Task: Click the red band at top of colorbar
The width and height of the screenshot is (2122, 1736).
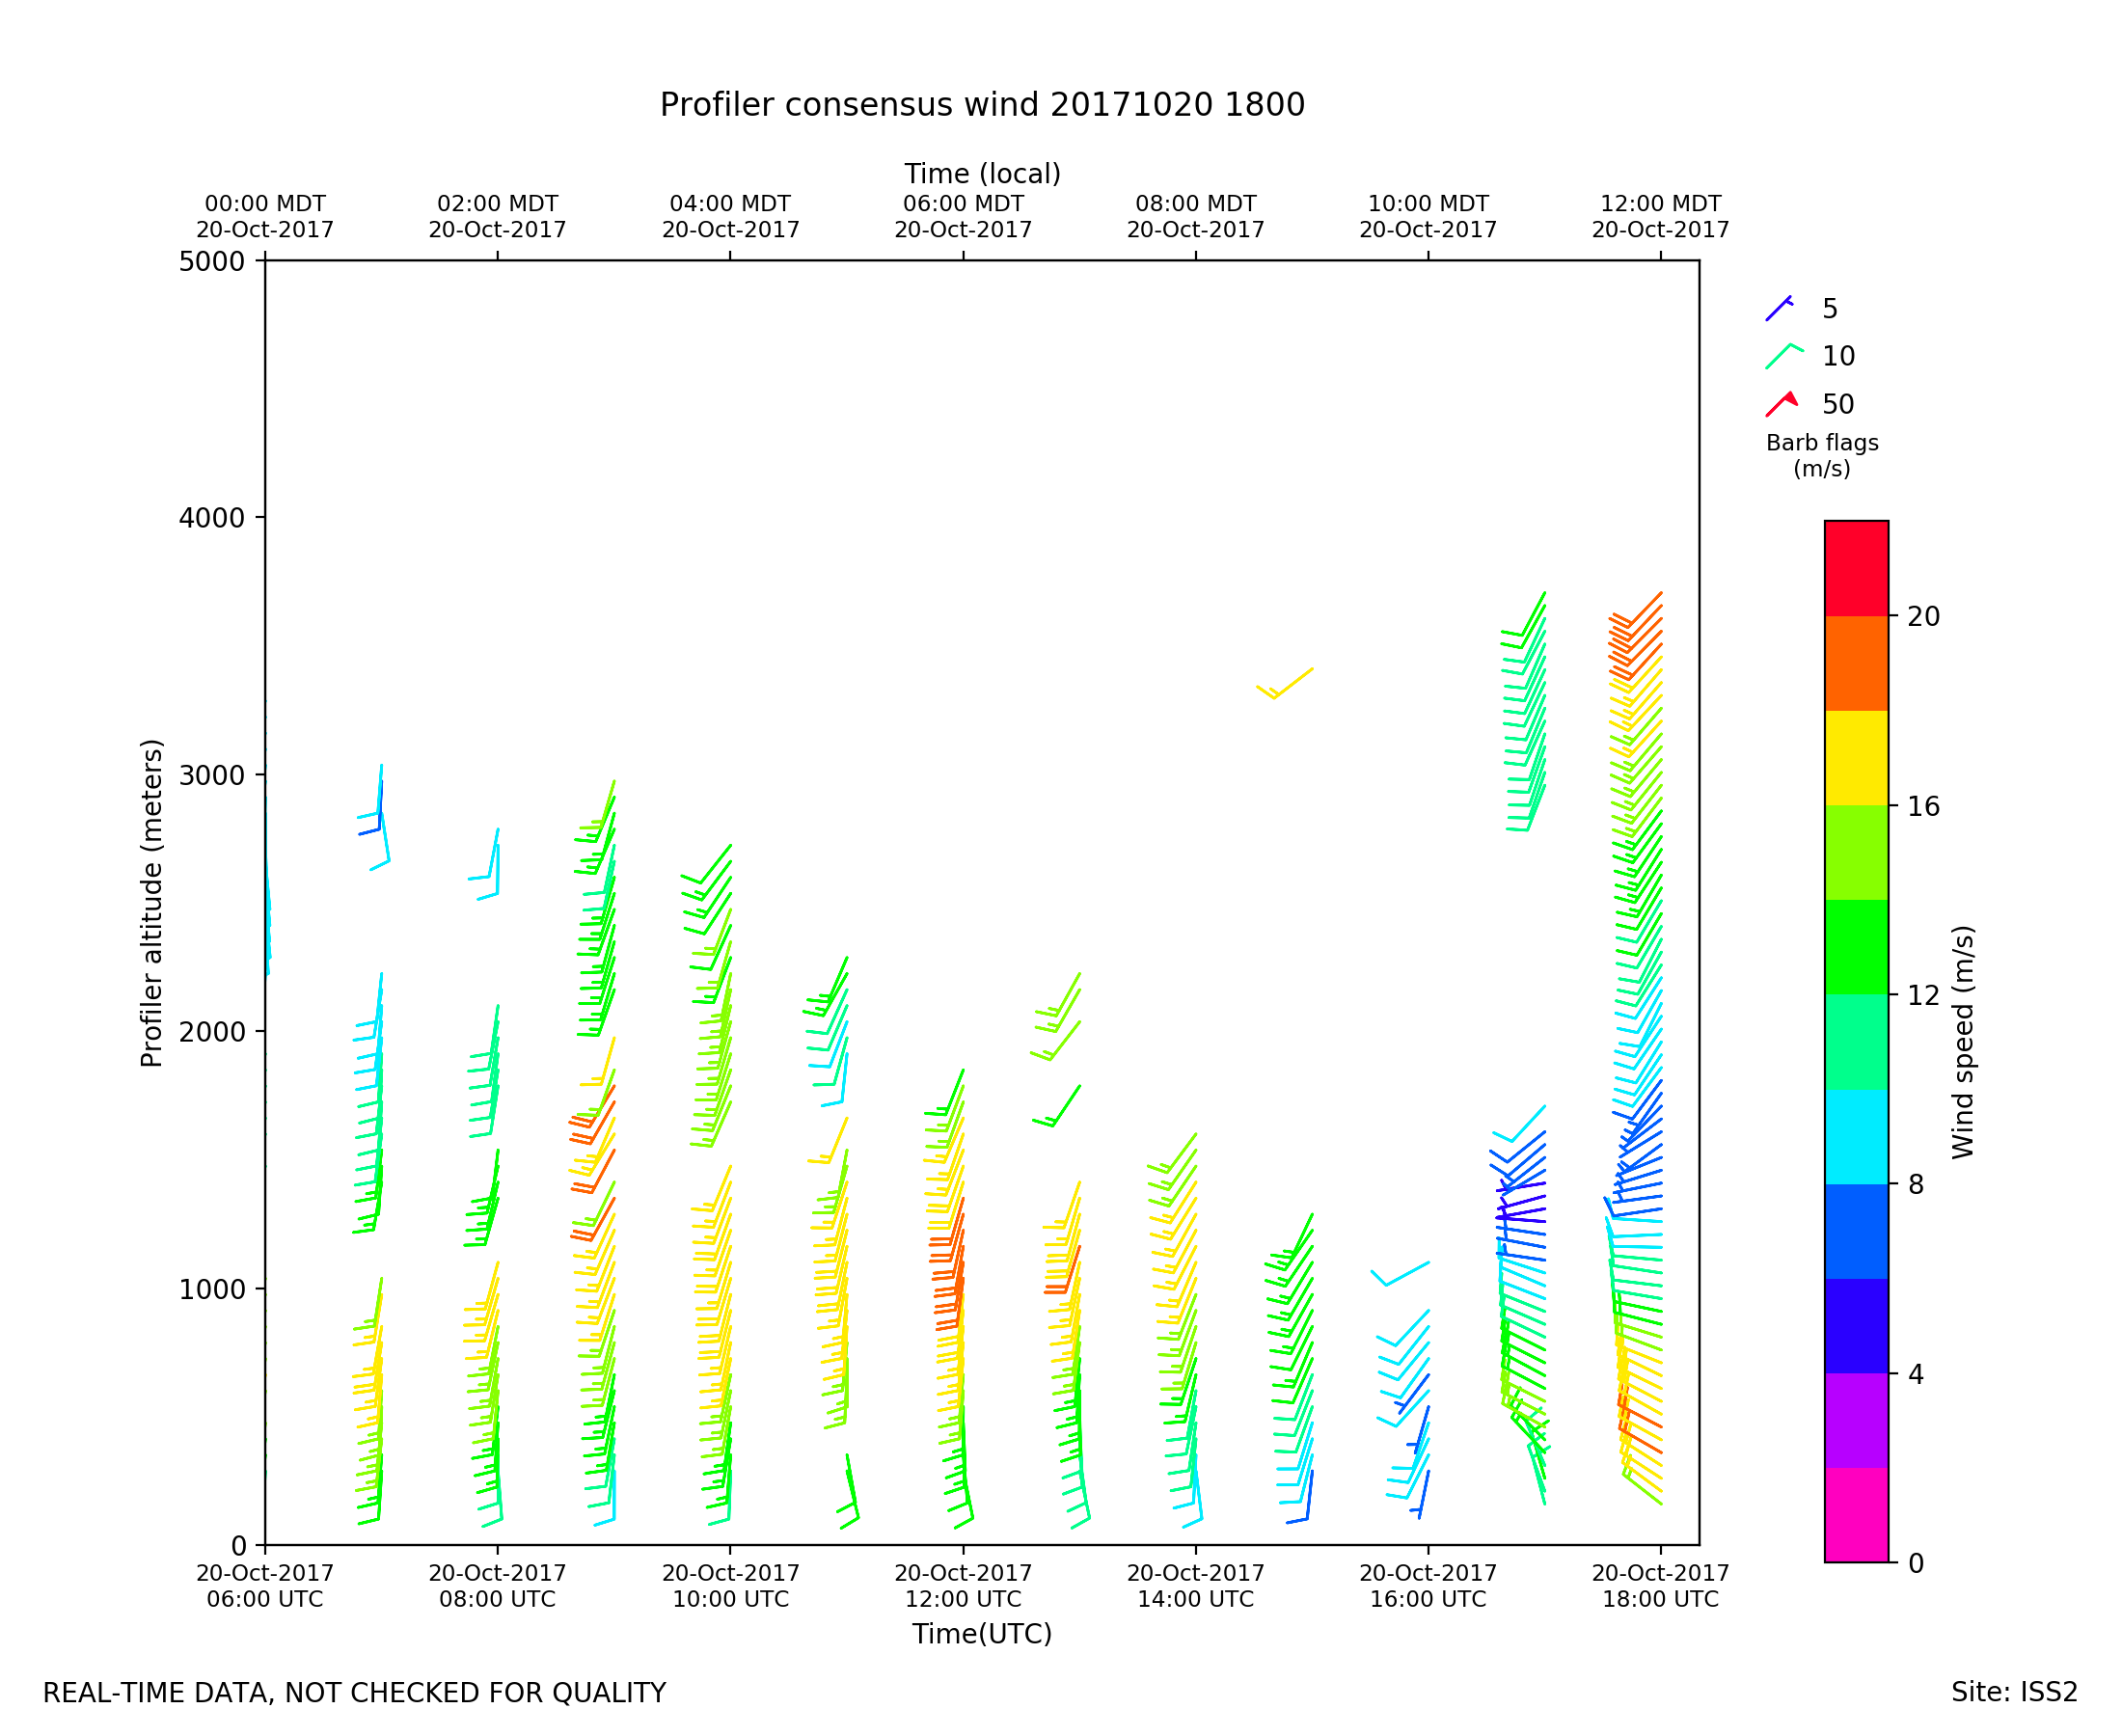Action: (1856, 568)
